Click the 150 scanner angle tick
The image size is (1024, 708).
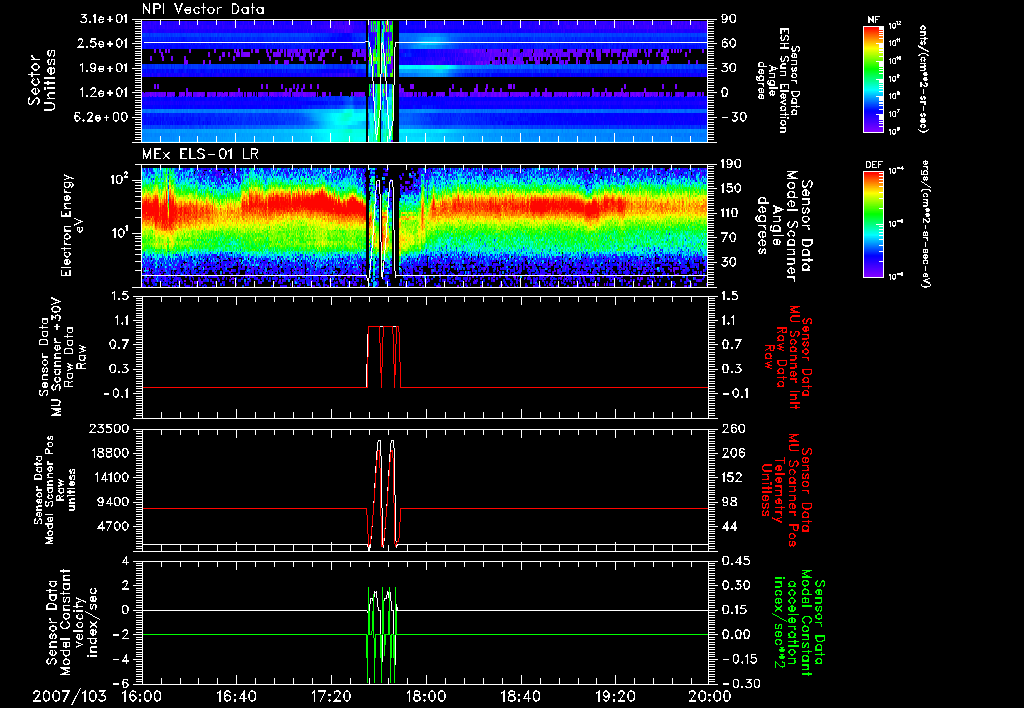coord(731,188)
